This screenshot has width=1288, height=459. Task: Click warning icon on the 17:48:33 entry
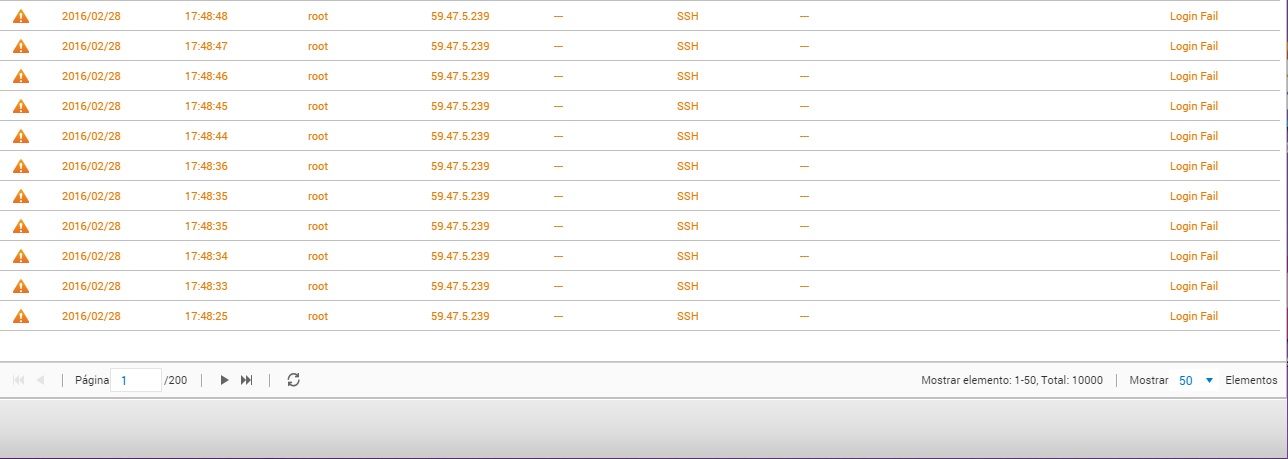pos(21,286)
